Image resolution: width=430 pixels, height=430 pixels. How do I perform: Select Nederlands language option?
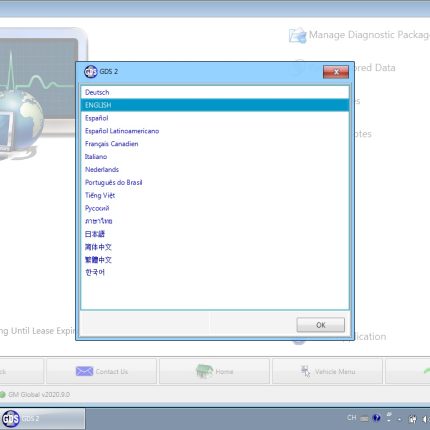[x=215, y=169]
